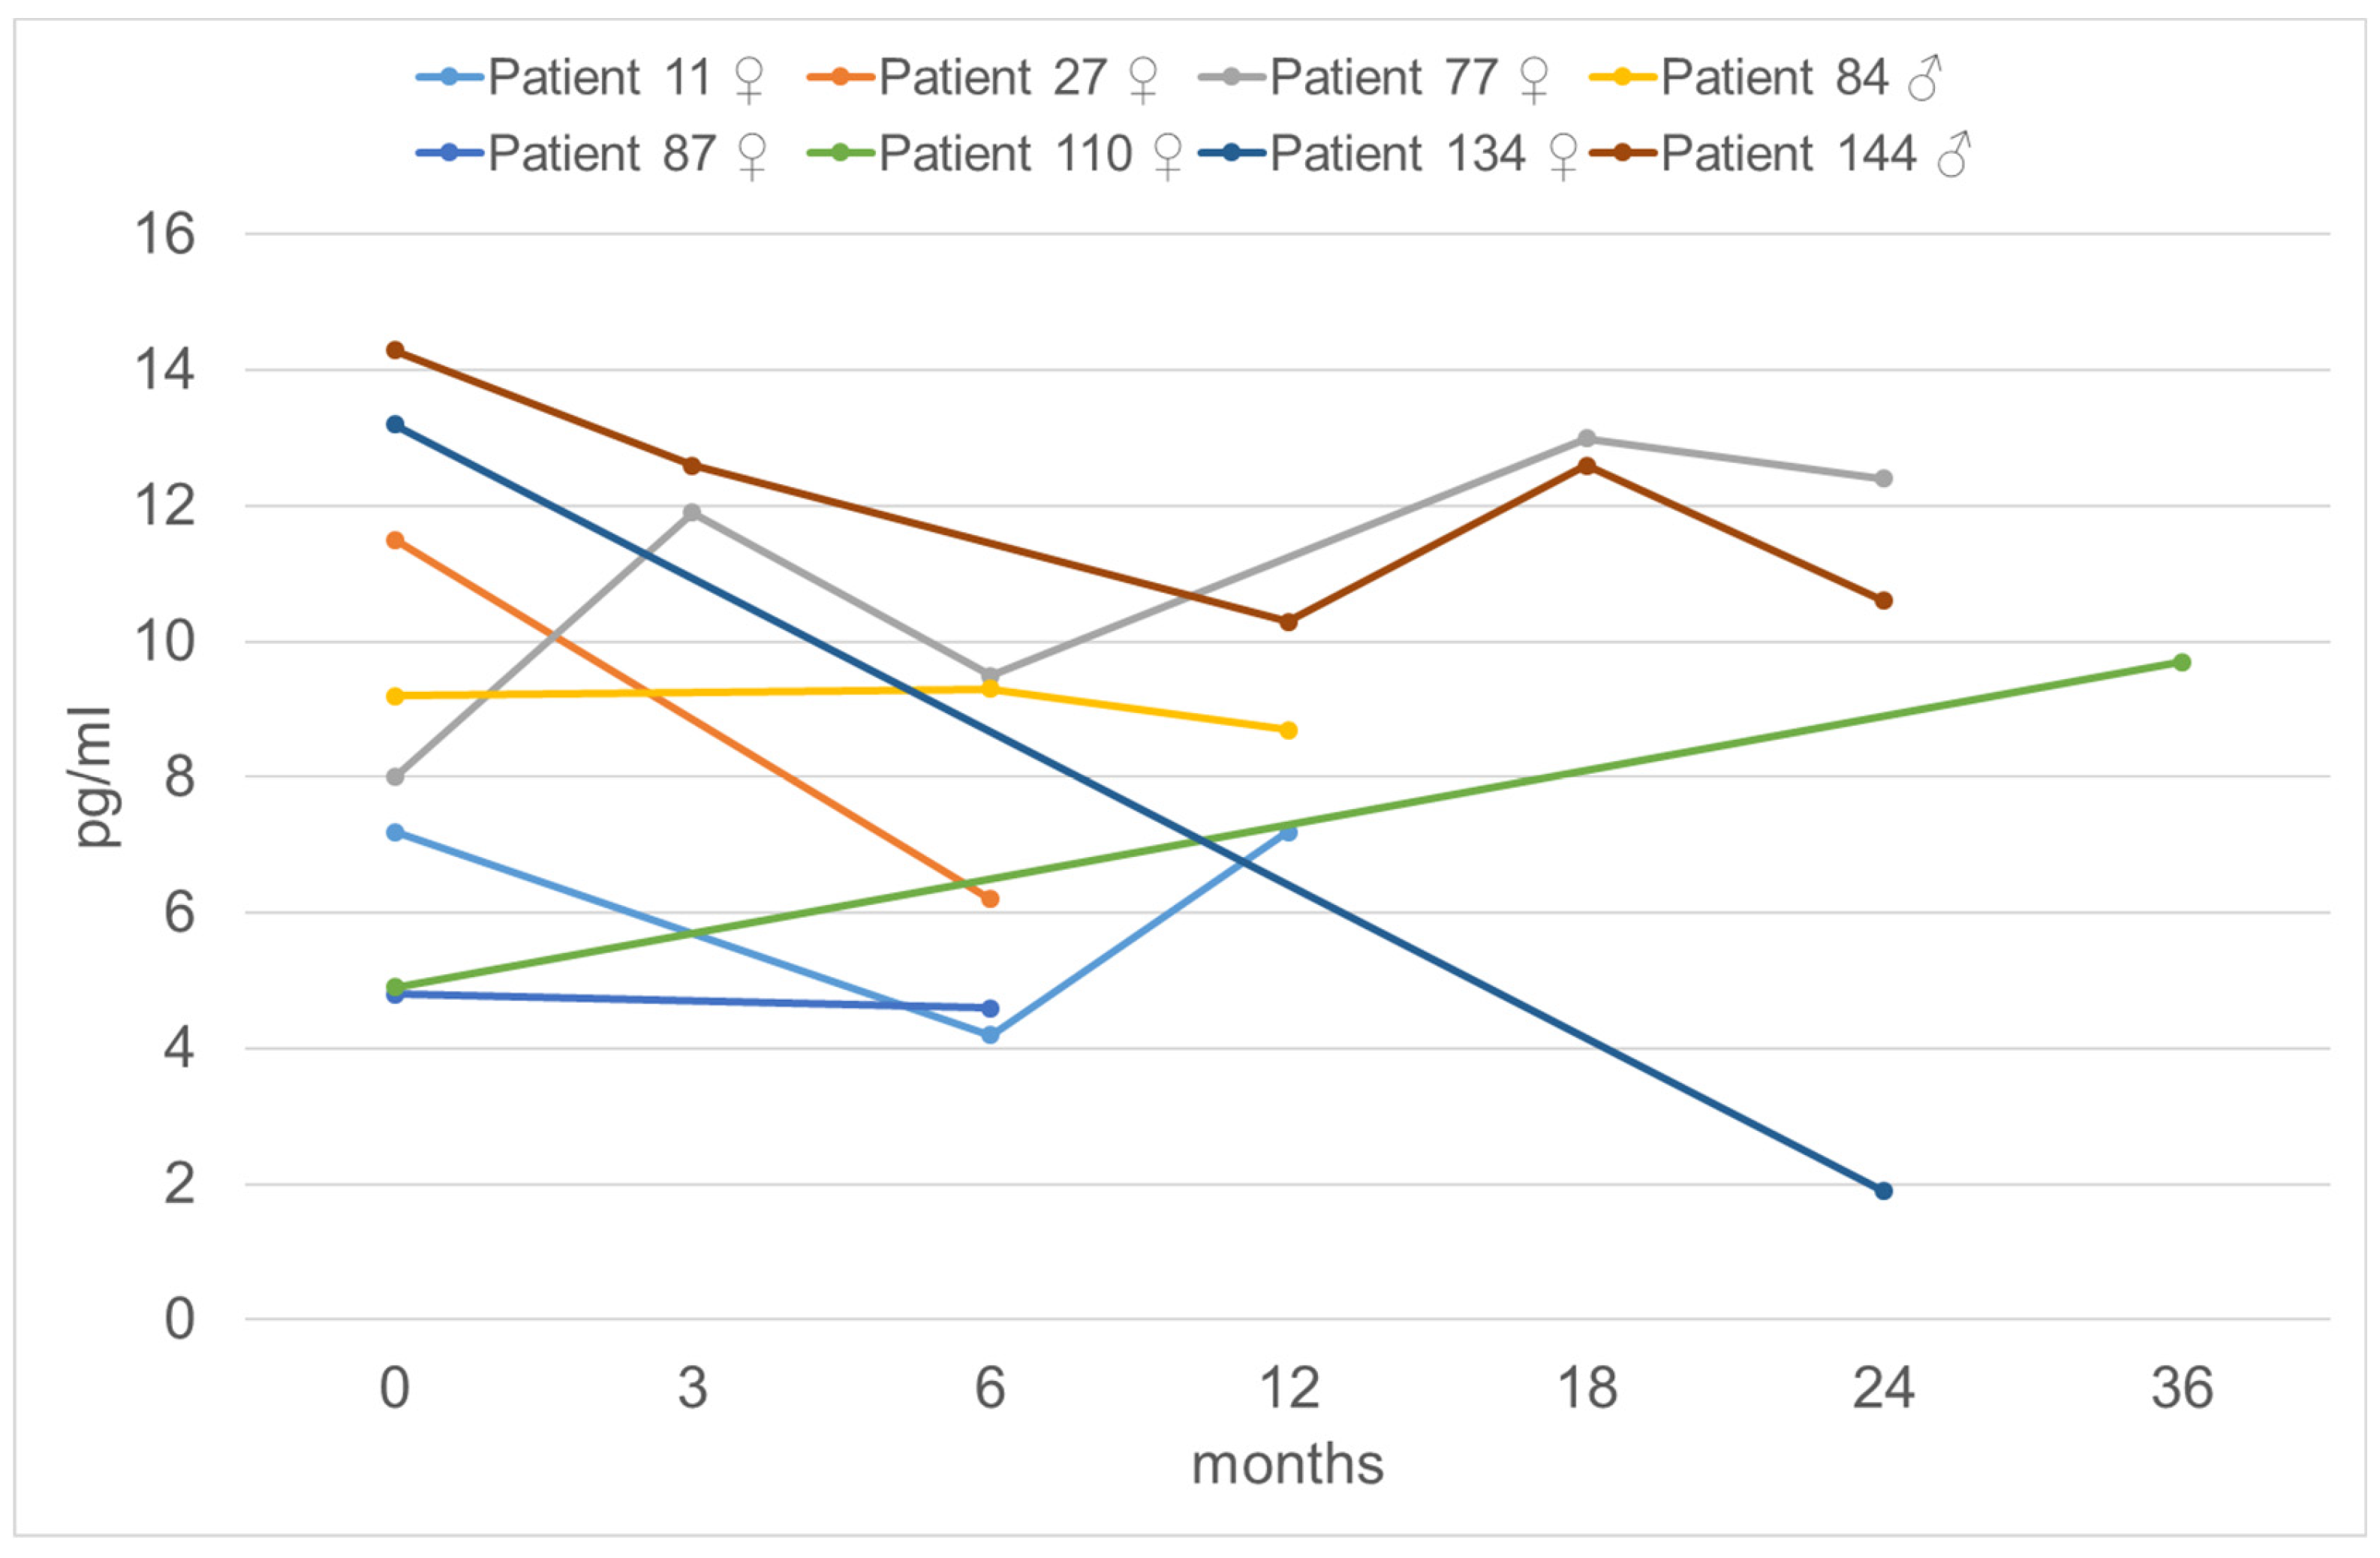Click the "36" tick label on x-axis
2380x1558 pixels.
click(x=2182, y=1389)
